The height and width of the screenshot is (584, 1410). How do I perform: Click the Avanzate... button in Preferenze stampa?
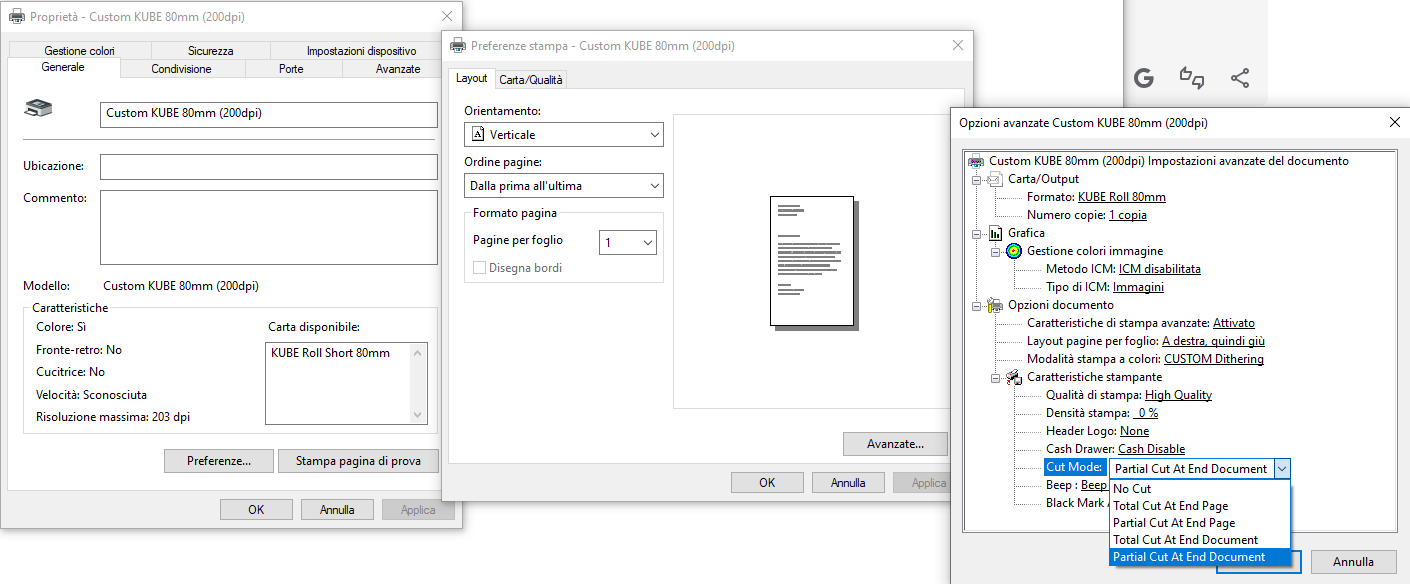click(894, 443)
